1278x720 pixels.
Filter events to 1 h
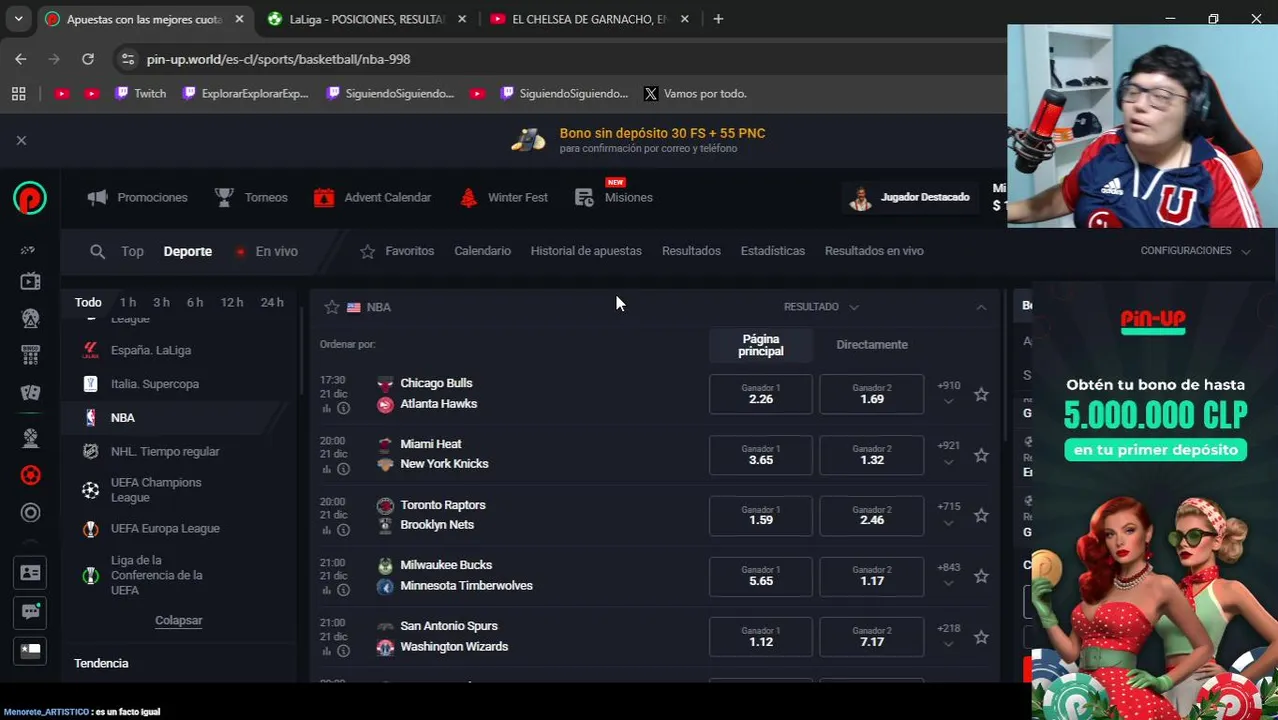coord(128,302)
